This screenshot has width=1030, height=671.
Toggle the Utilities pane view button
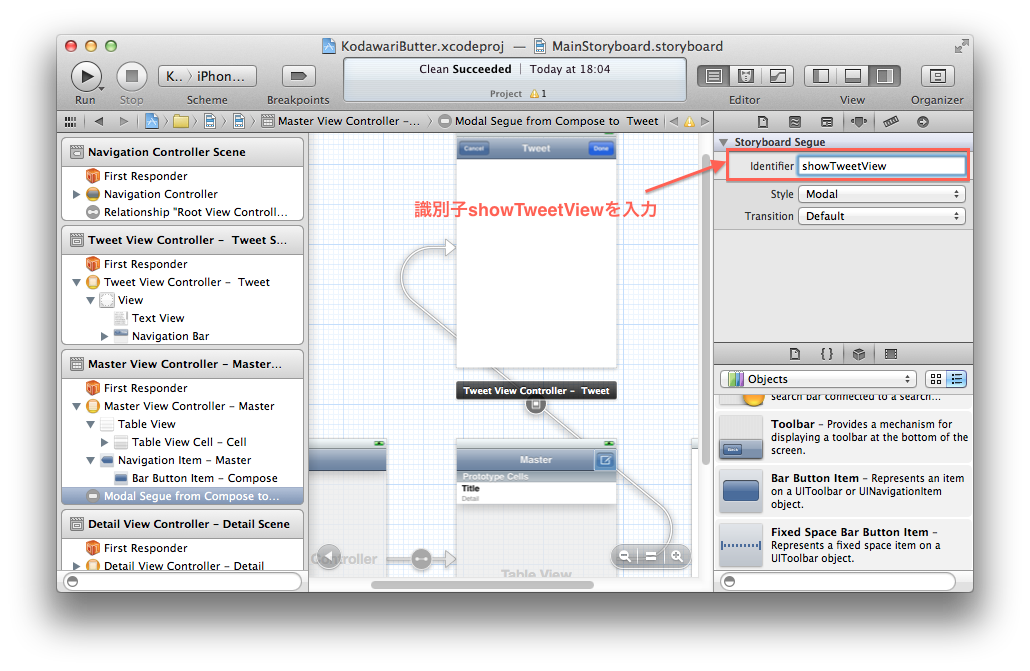pyautogui.click(x=885, y=76)
